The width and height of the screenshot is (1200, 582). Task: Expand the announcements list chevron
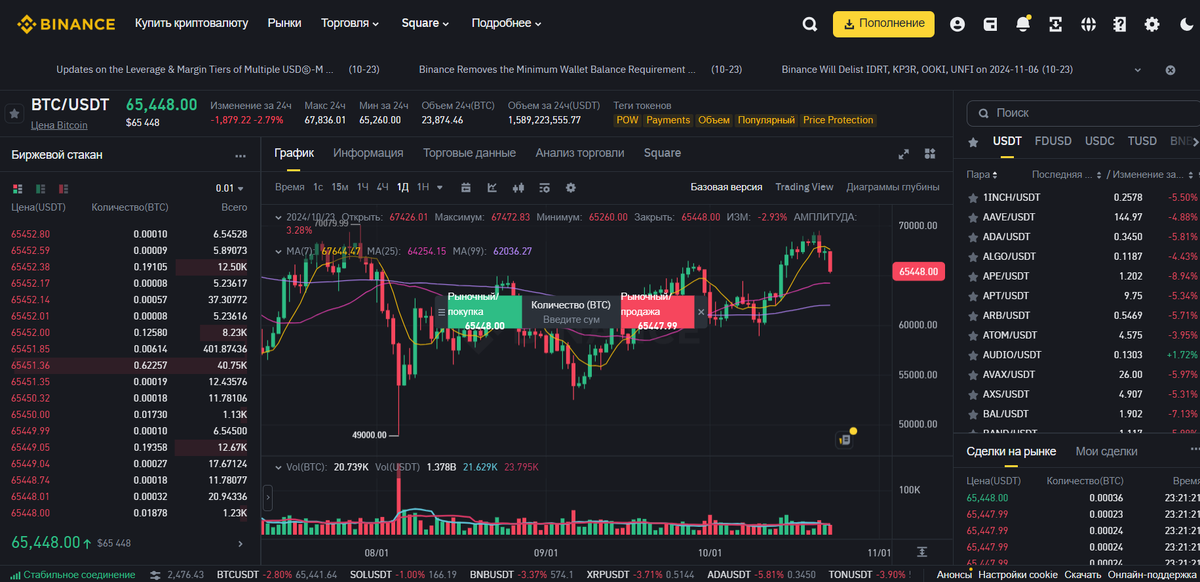coord(1137,70)
